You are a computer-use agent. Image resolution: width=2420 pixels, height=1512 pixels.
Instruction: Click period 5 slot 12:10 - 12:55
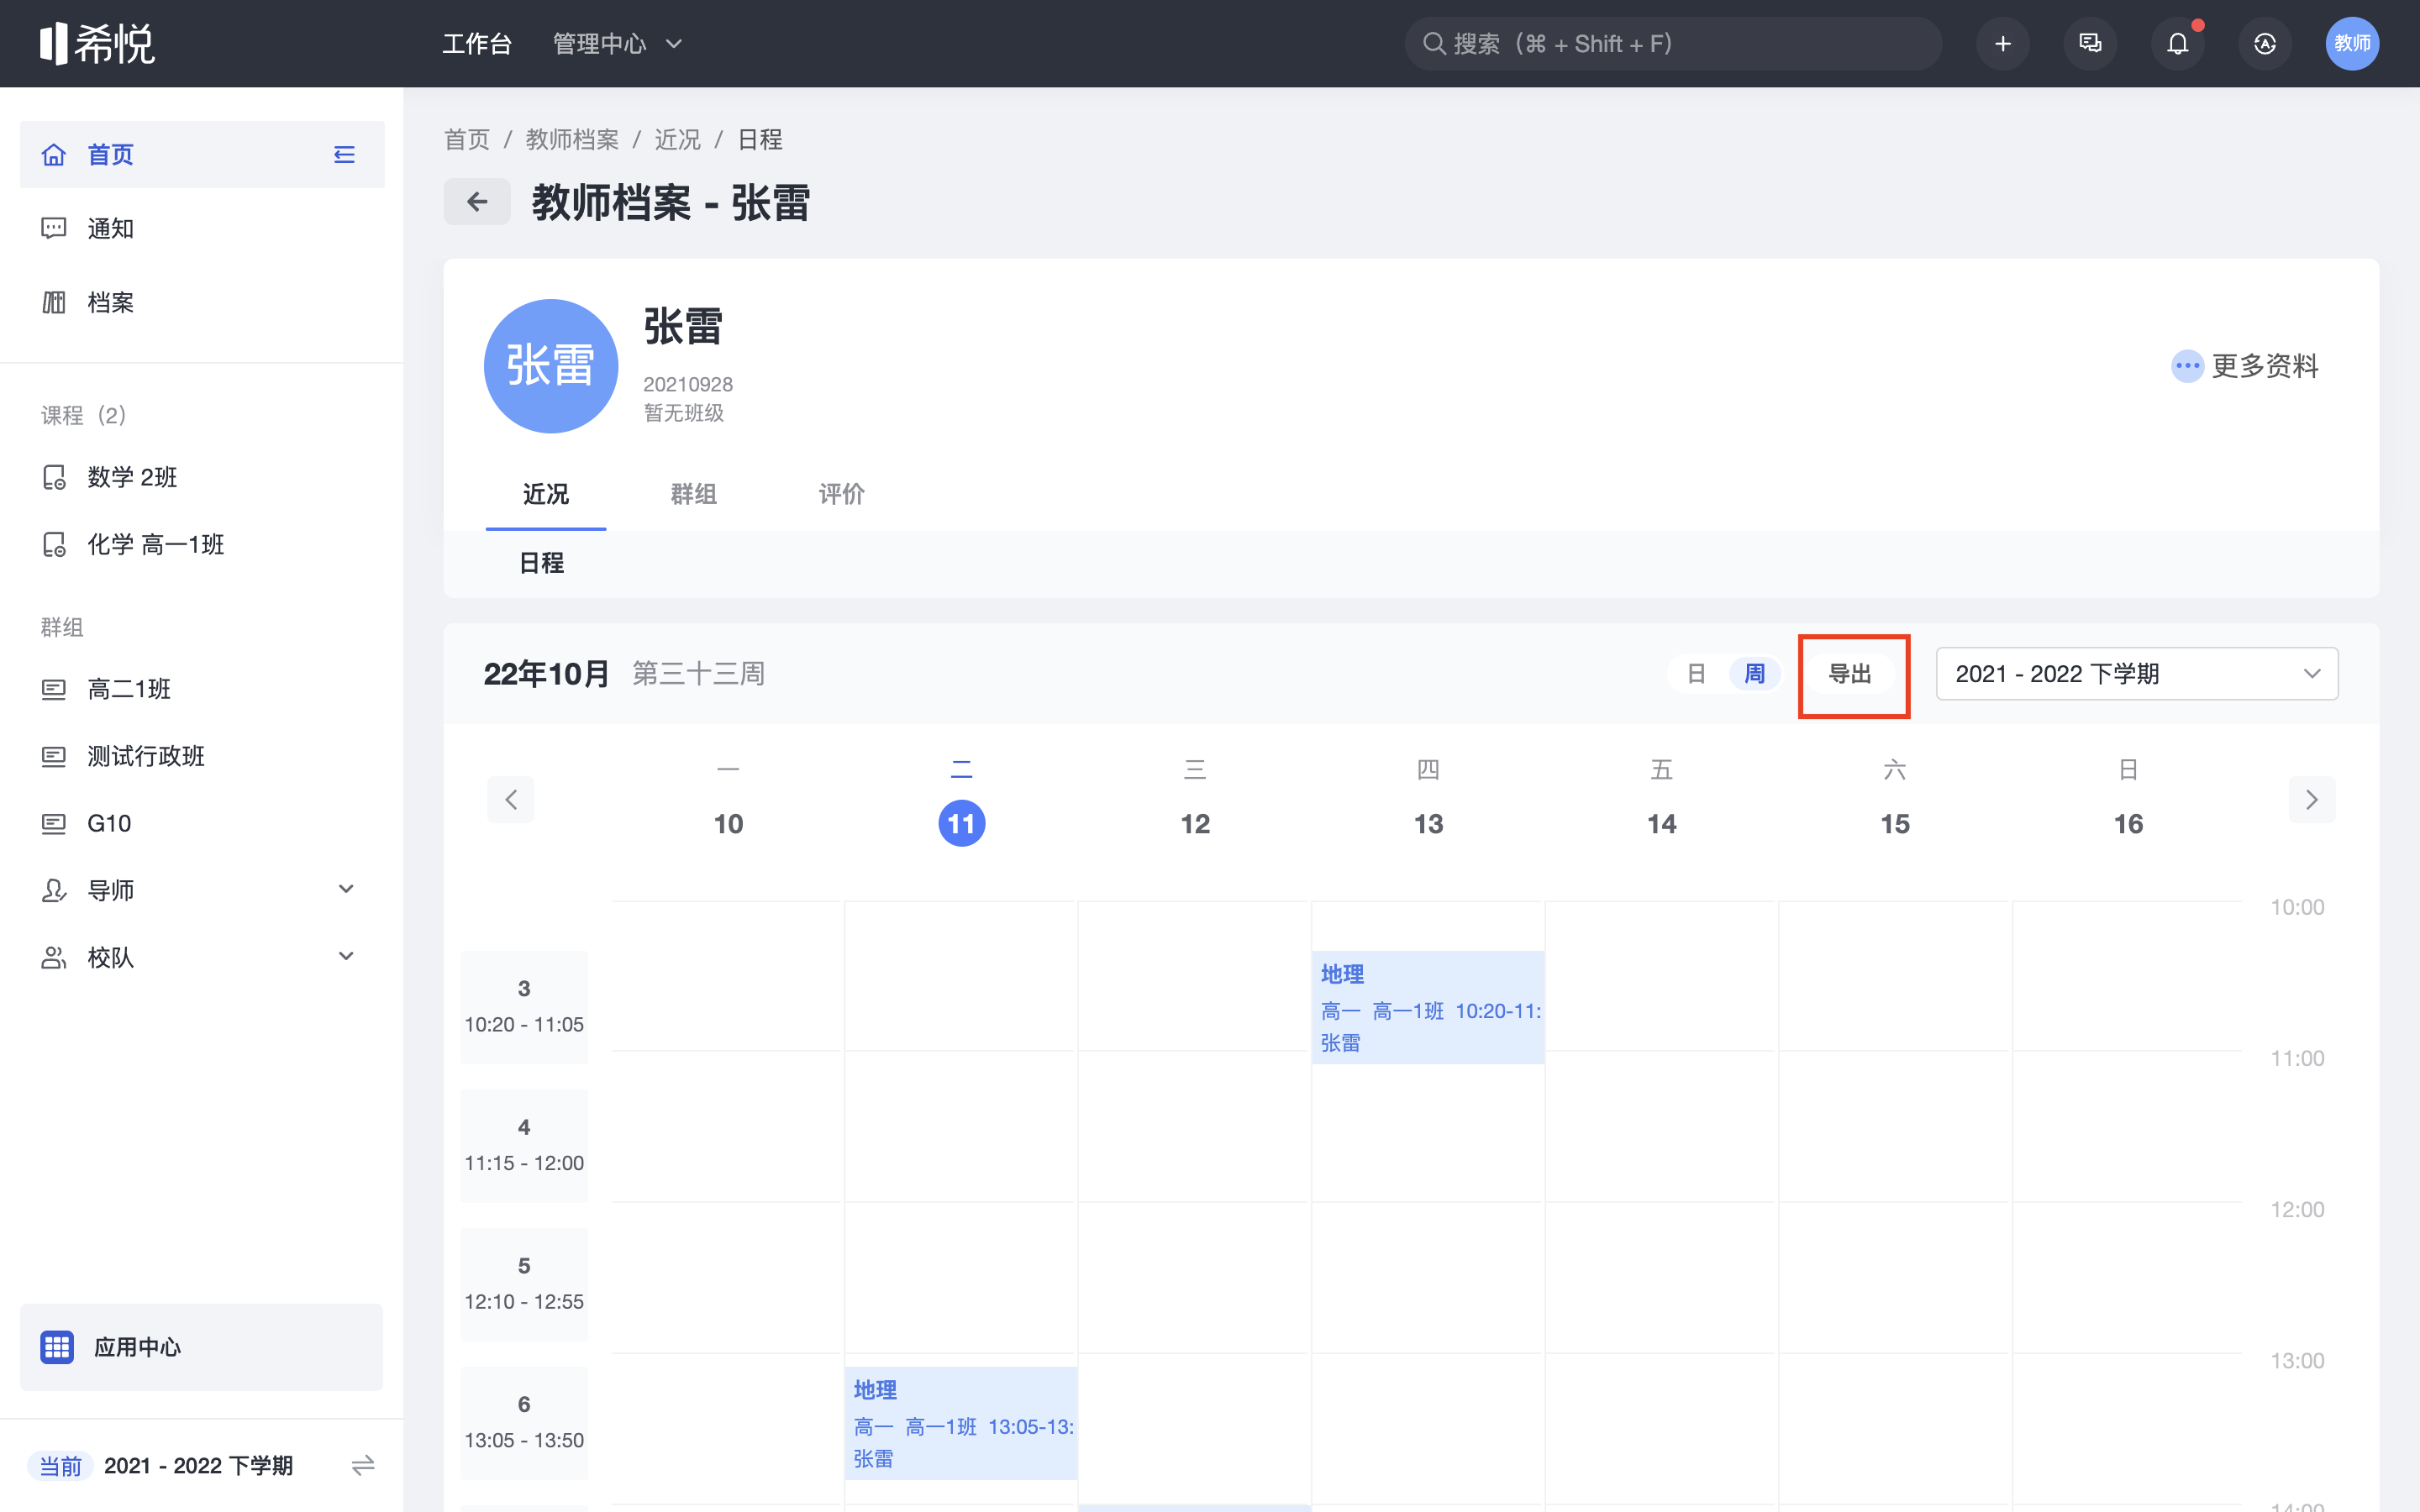point(524,1284)
